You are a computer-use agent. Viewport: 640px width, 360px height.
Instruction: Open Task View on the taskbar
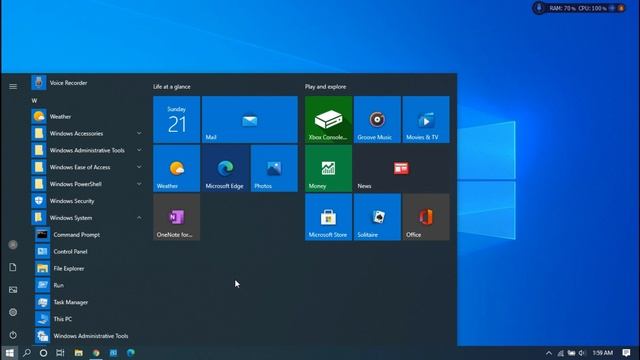[60, 353]
